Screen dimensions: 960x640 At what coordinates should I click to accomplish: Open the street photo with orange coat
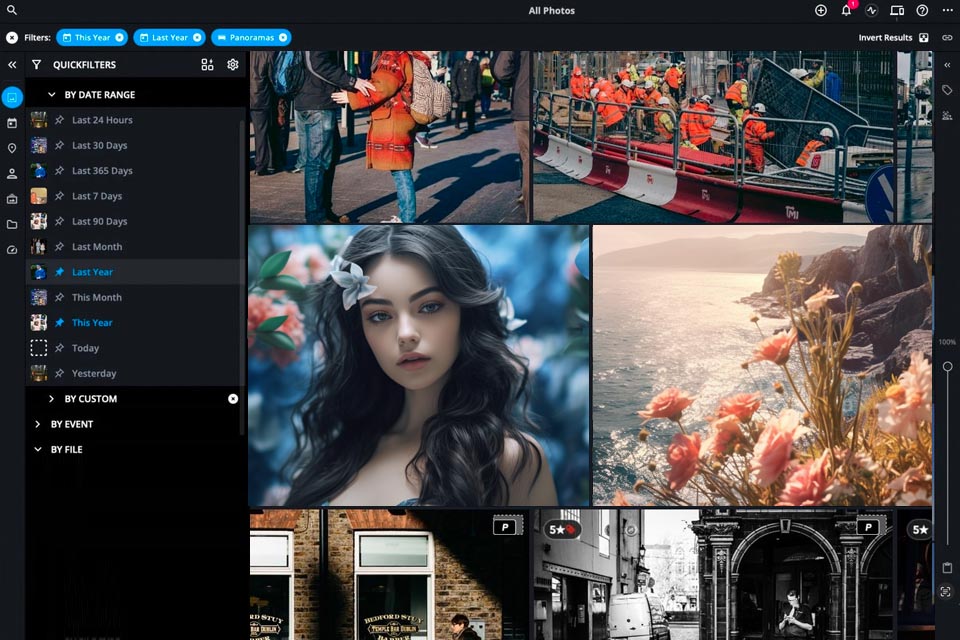389,136
